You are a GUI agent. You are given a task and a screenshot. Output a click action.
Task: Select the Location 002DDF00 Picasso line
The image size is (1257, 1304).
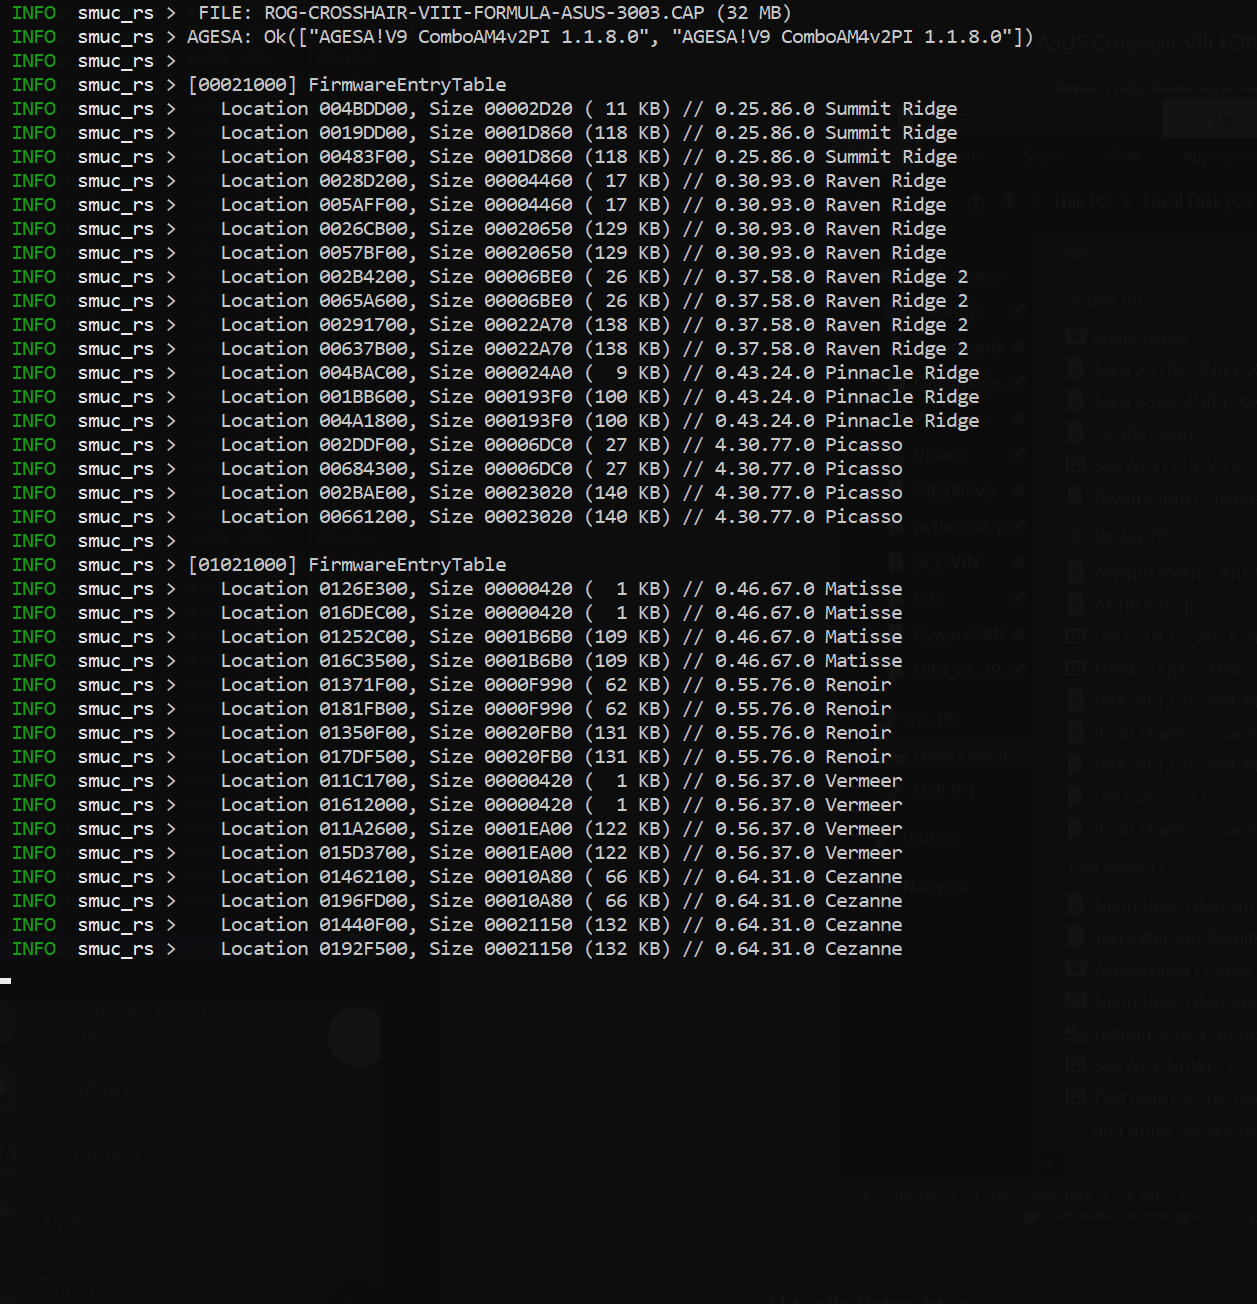coord(457,445)
